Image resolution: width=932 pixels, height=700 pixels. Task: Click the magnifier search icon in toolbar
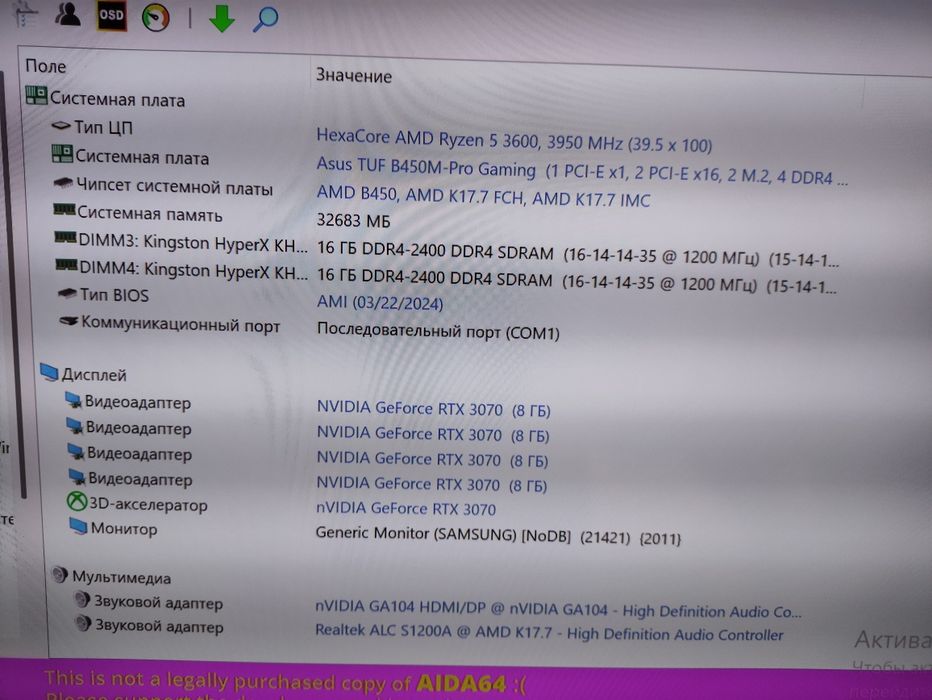coord(265,19)
